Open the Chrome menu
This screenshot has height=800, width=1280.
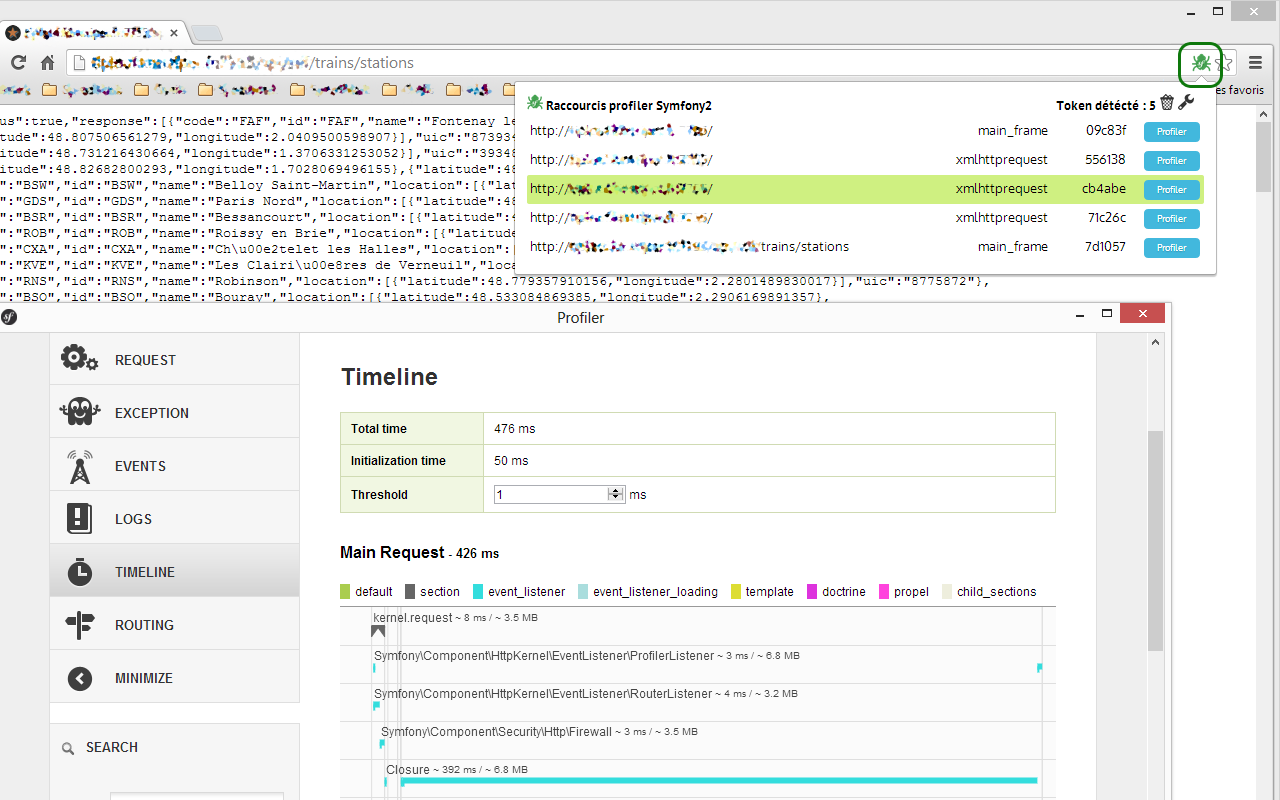click(1255, 61)
